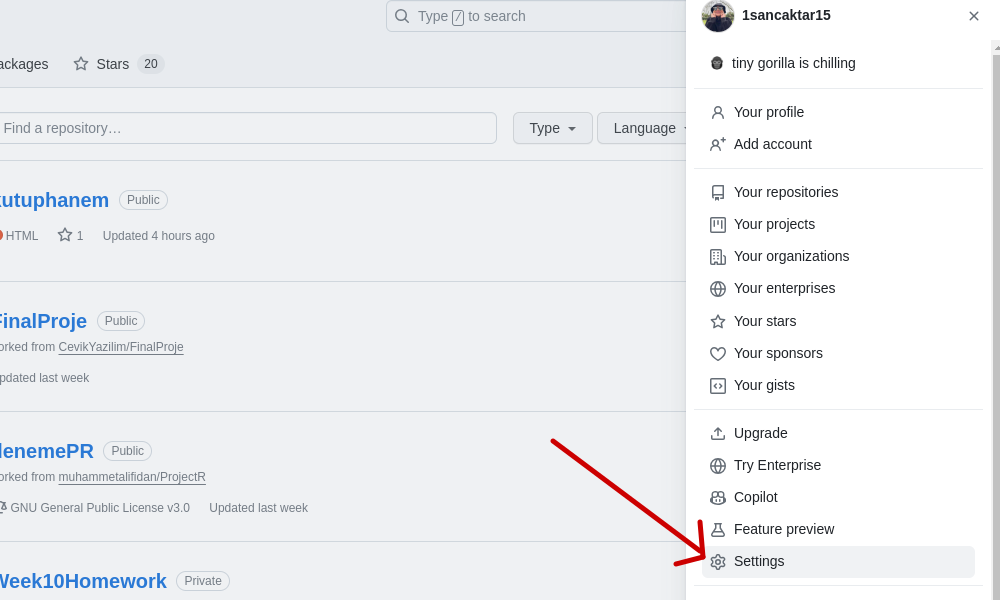Focus the Find a repository field
This screenshot has width=1000, height=600.
[248, 128]
